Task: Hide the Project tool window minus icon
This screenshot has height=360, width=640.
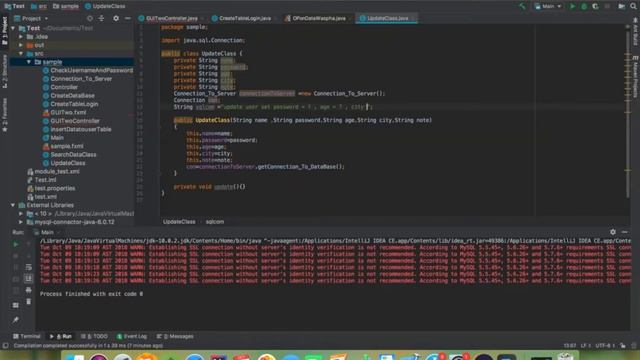Action: (x=128, y=18)
